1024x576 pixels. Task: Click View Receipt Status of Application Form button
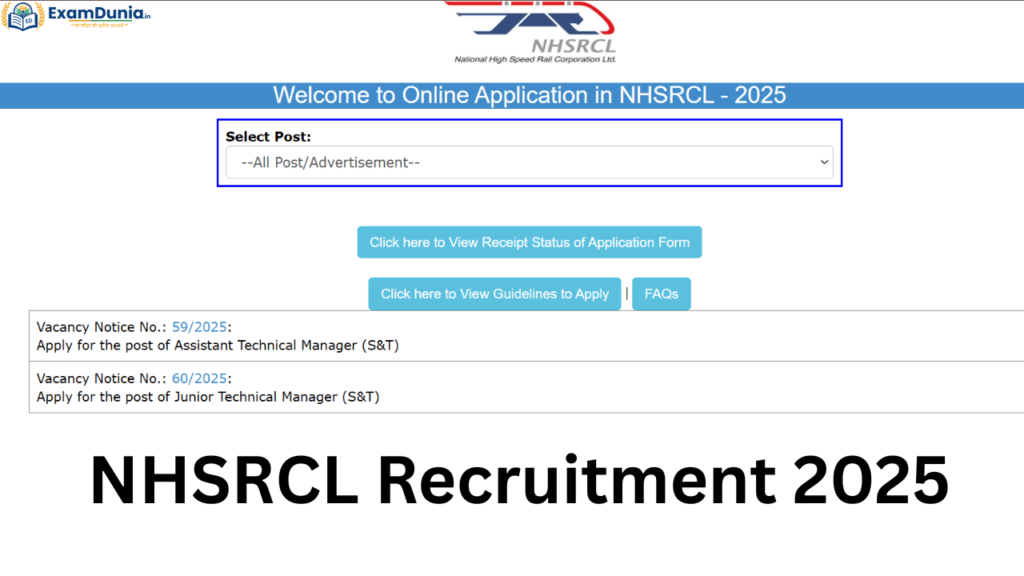pyautogui.click(x=530, y=242)
